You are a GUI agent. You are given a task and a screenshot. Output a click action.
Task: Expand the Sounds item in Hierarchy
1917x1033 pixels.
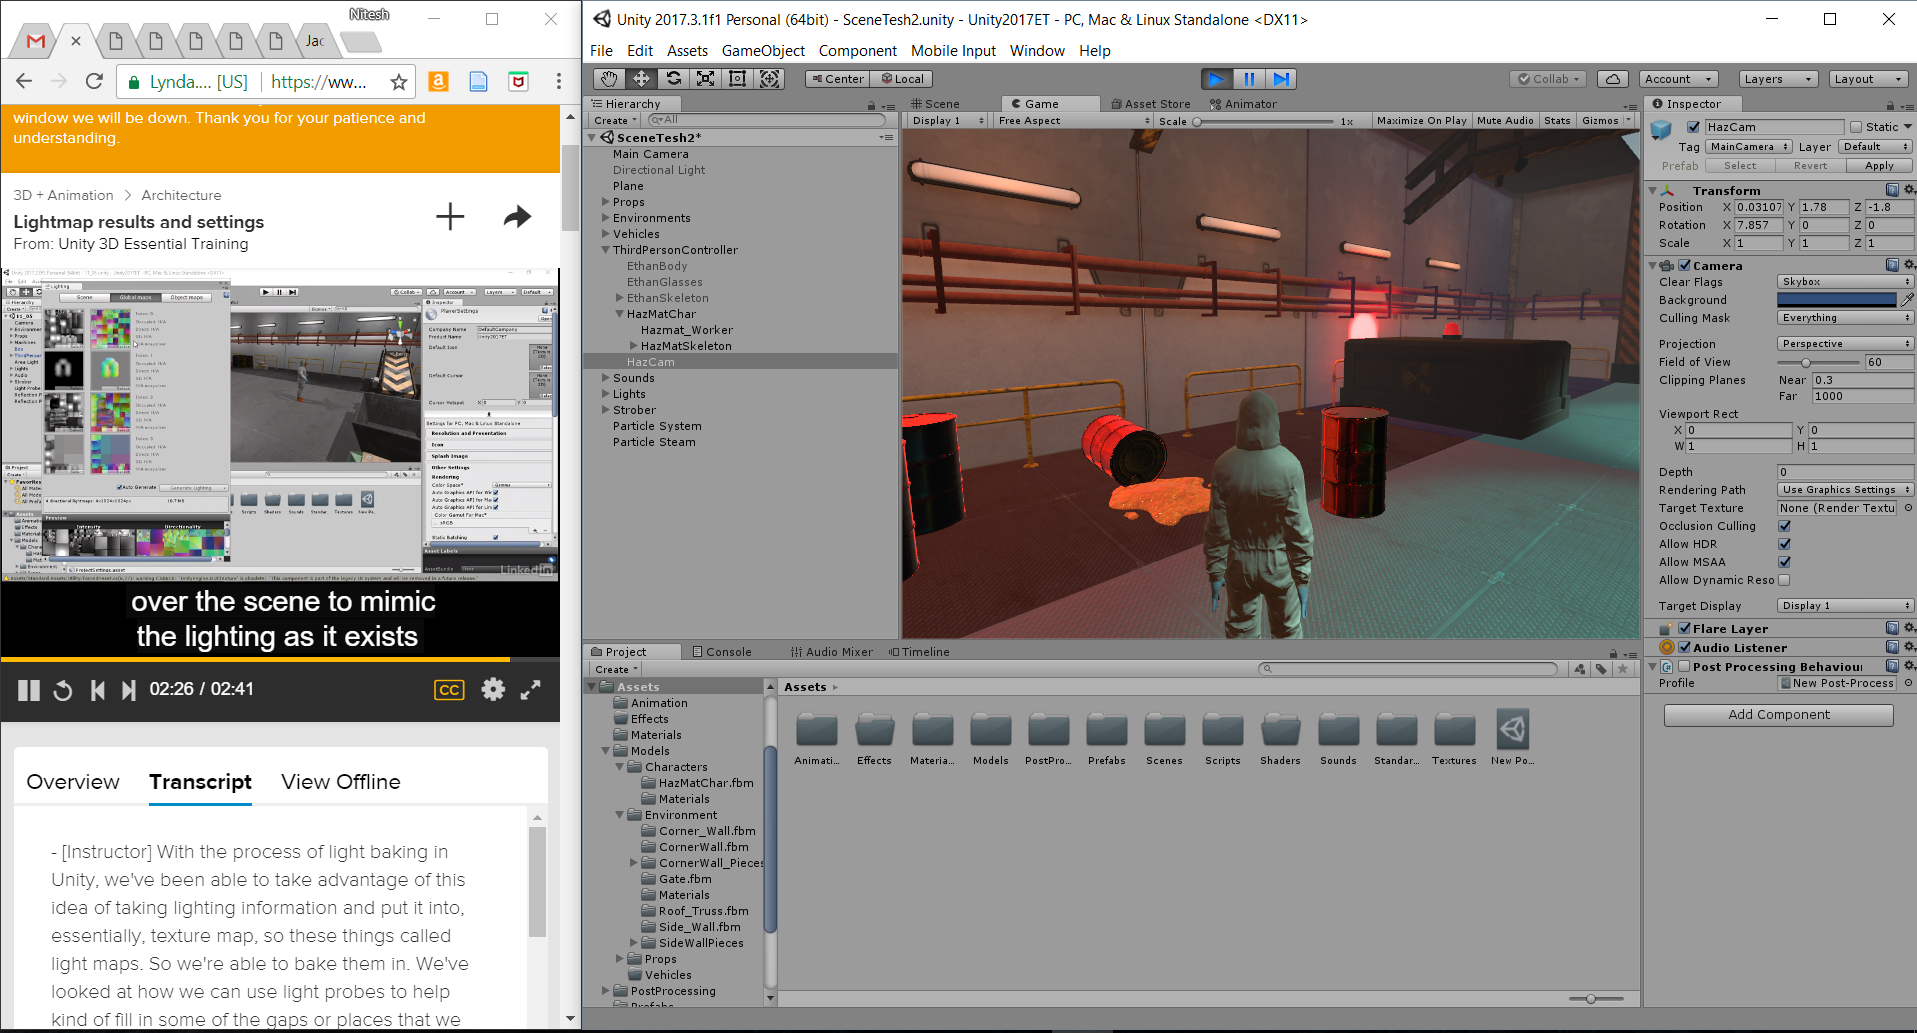pyautogui.click(x=606, y=378)
